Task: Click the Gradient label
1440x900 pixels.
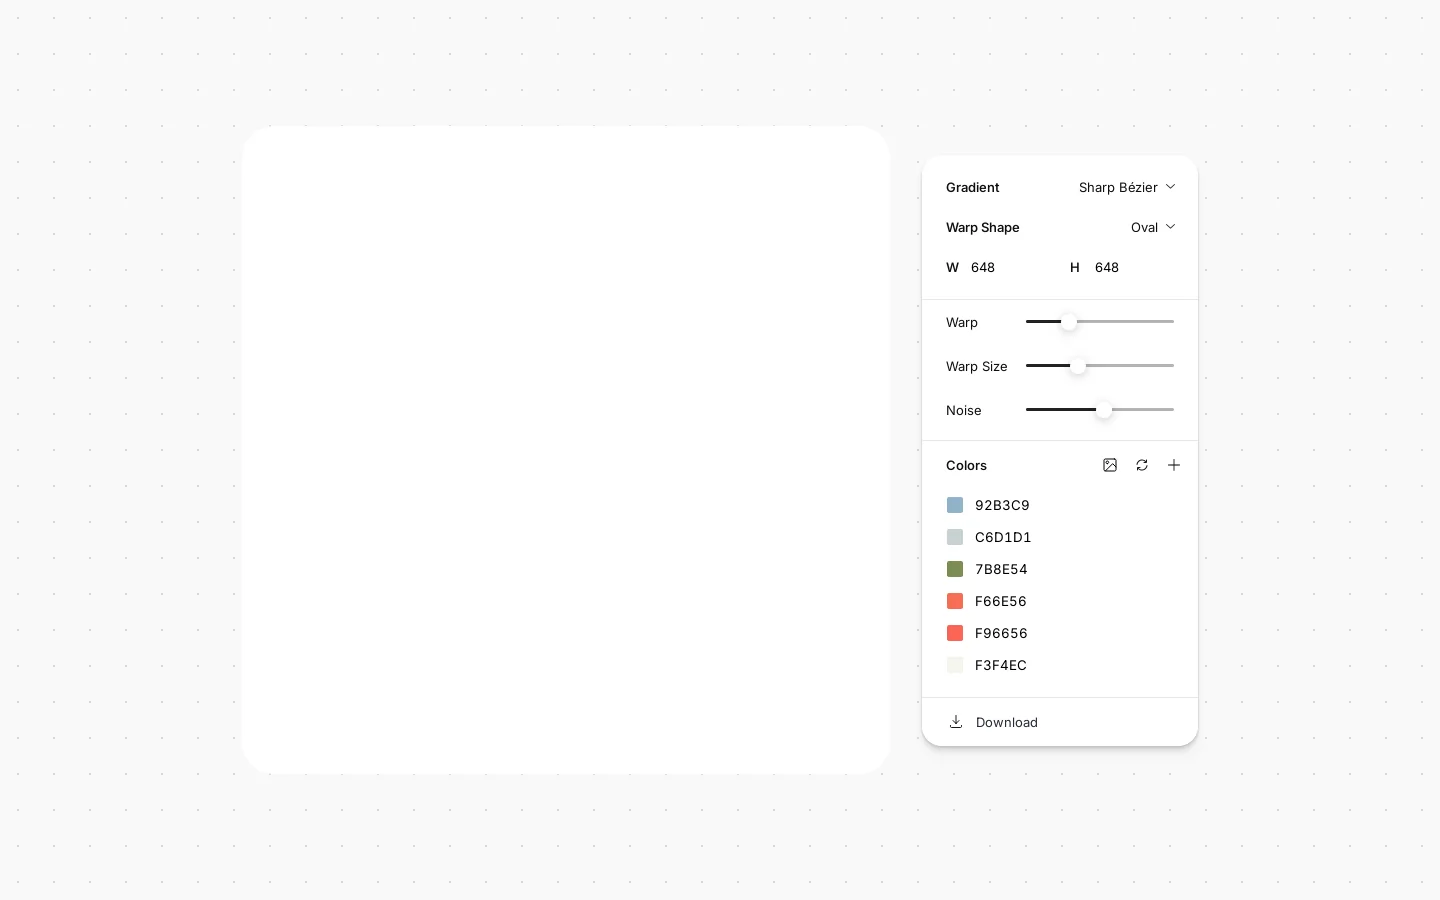Action: [x=972, y=187]
